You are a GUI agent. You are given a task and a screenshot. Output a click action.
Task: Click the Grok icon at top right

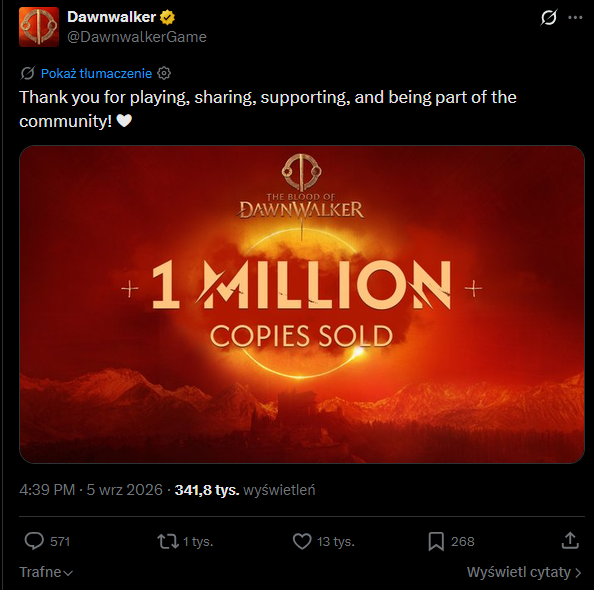[x=549, y=17]
